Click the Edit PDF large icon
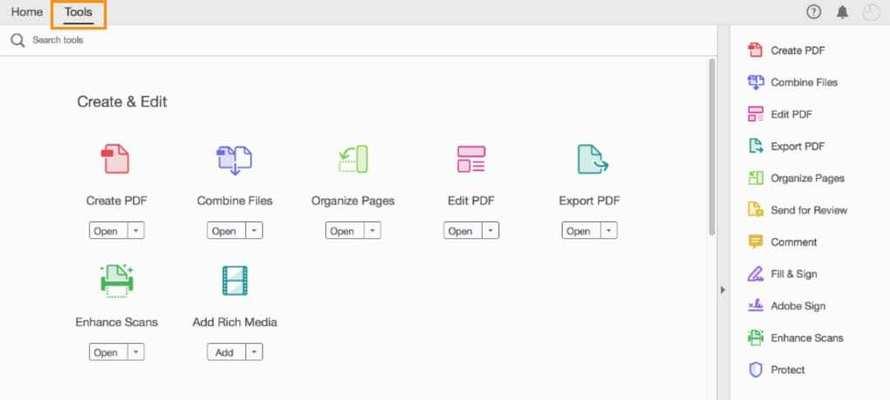The image size is (890, 400). pos(471,159)
